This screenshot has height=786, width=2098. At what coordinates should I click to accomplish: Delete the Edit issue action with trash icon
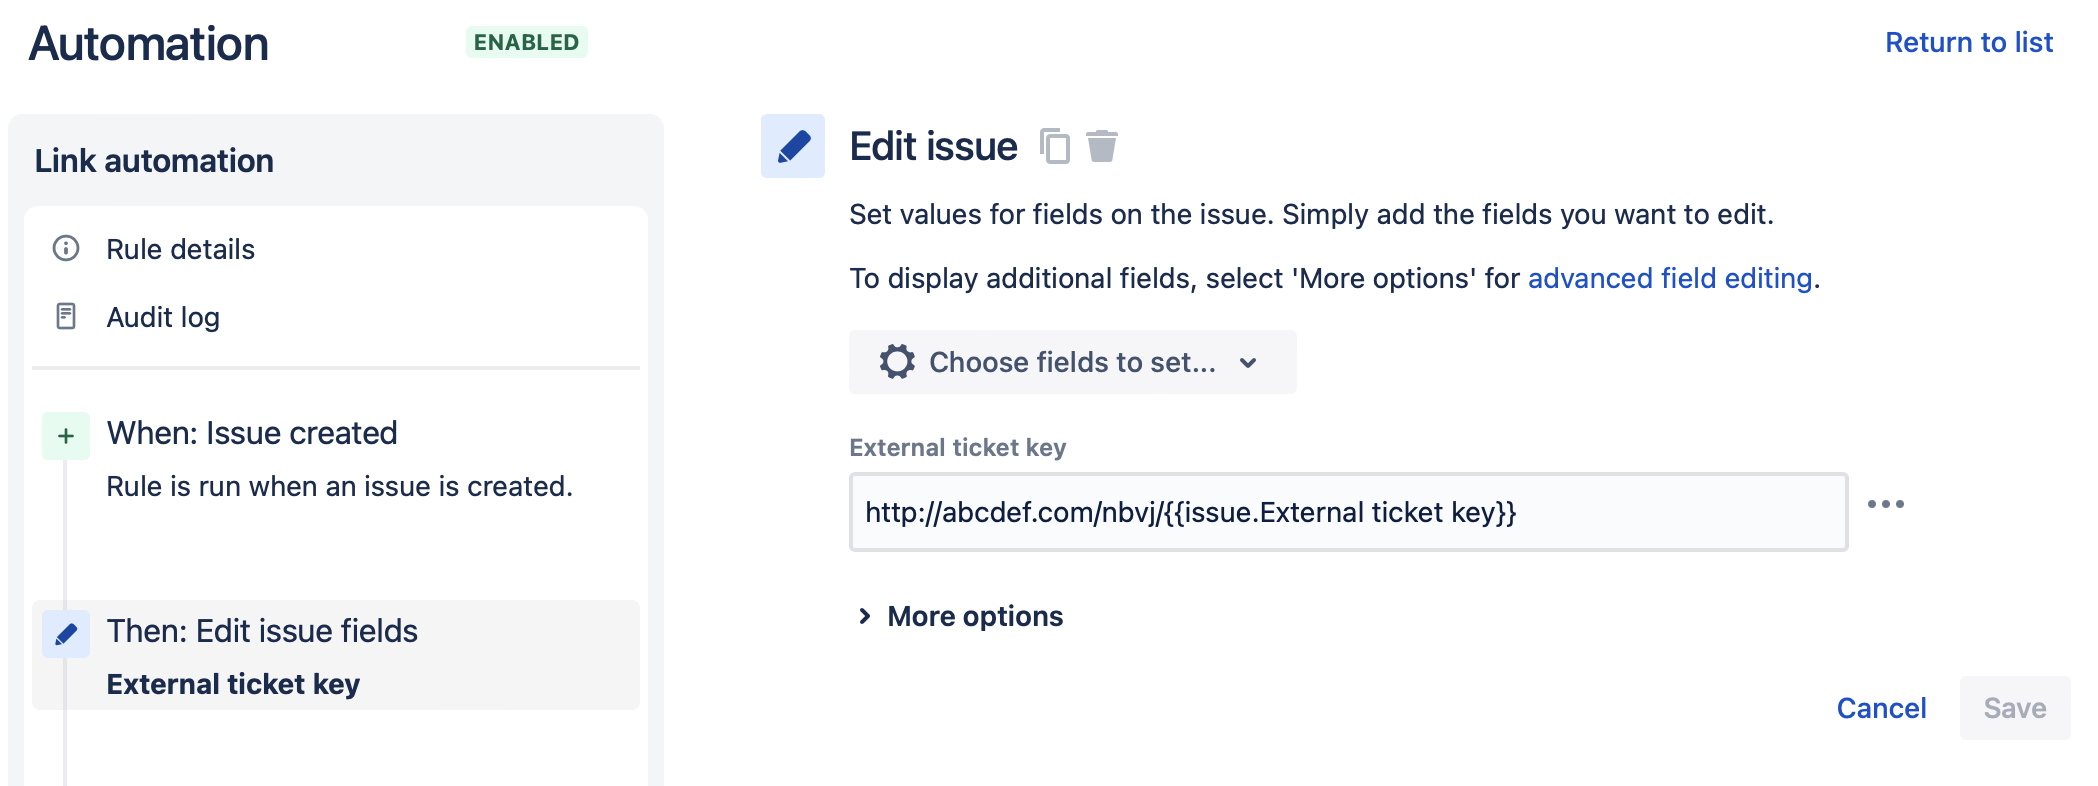coord(1102,146)
